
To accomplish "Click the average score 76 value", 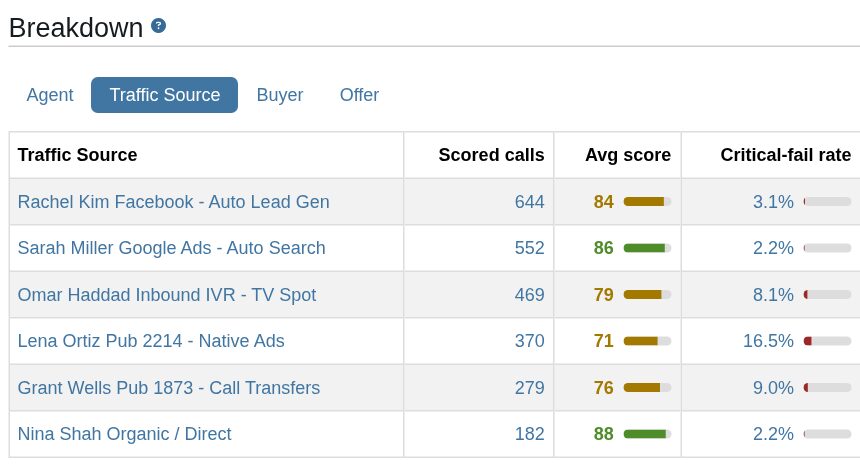I will (x=603, y=388).
